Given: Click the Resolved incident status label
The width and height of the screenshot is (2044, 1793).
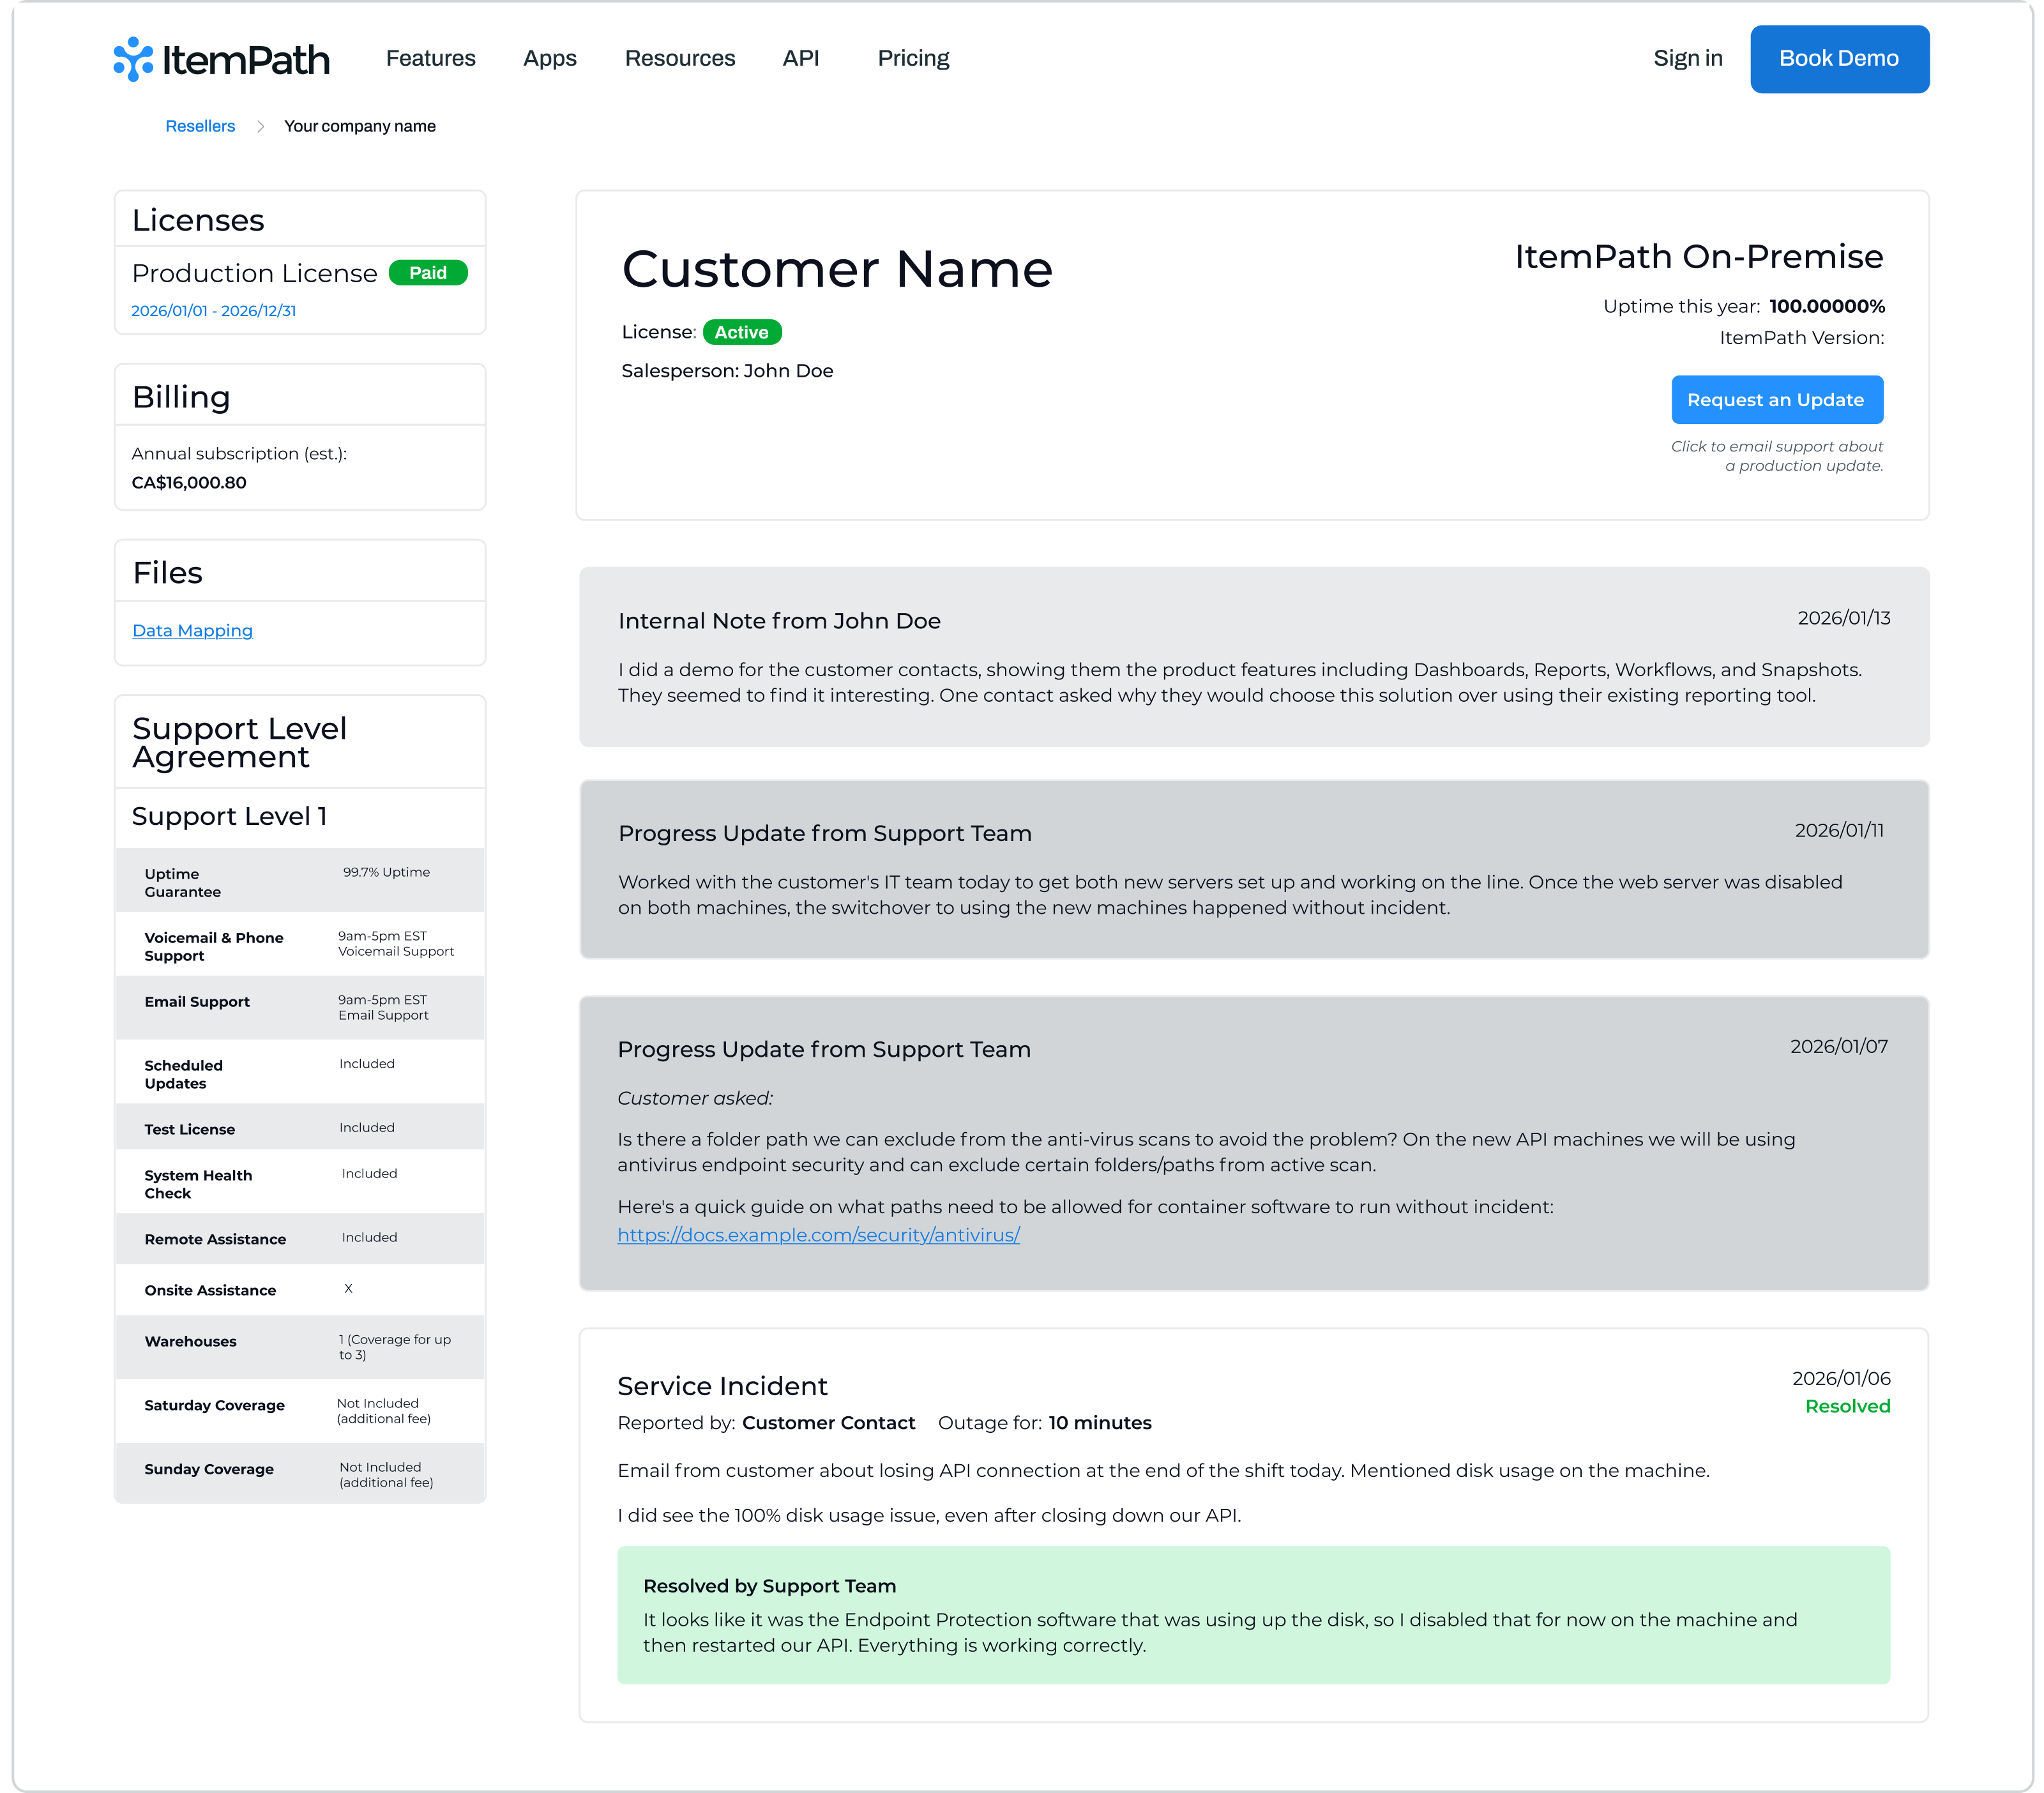Looking at the screenshot, I should tap(1847, 1406).
